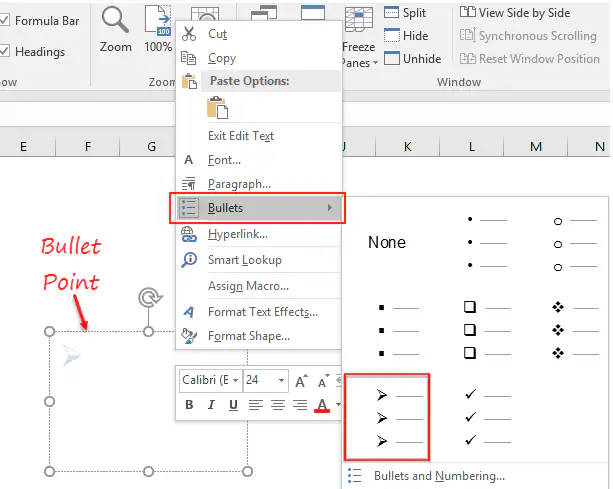Decrease font size with smaller A icon
613x489 pixels.
pyautogui.click(x=324, y=381)
